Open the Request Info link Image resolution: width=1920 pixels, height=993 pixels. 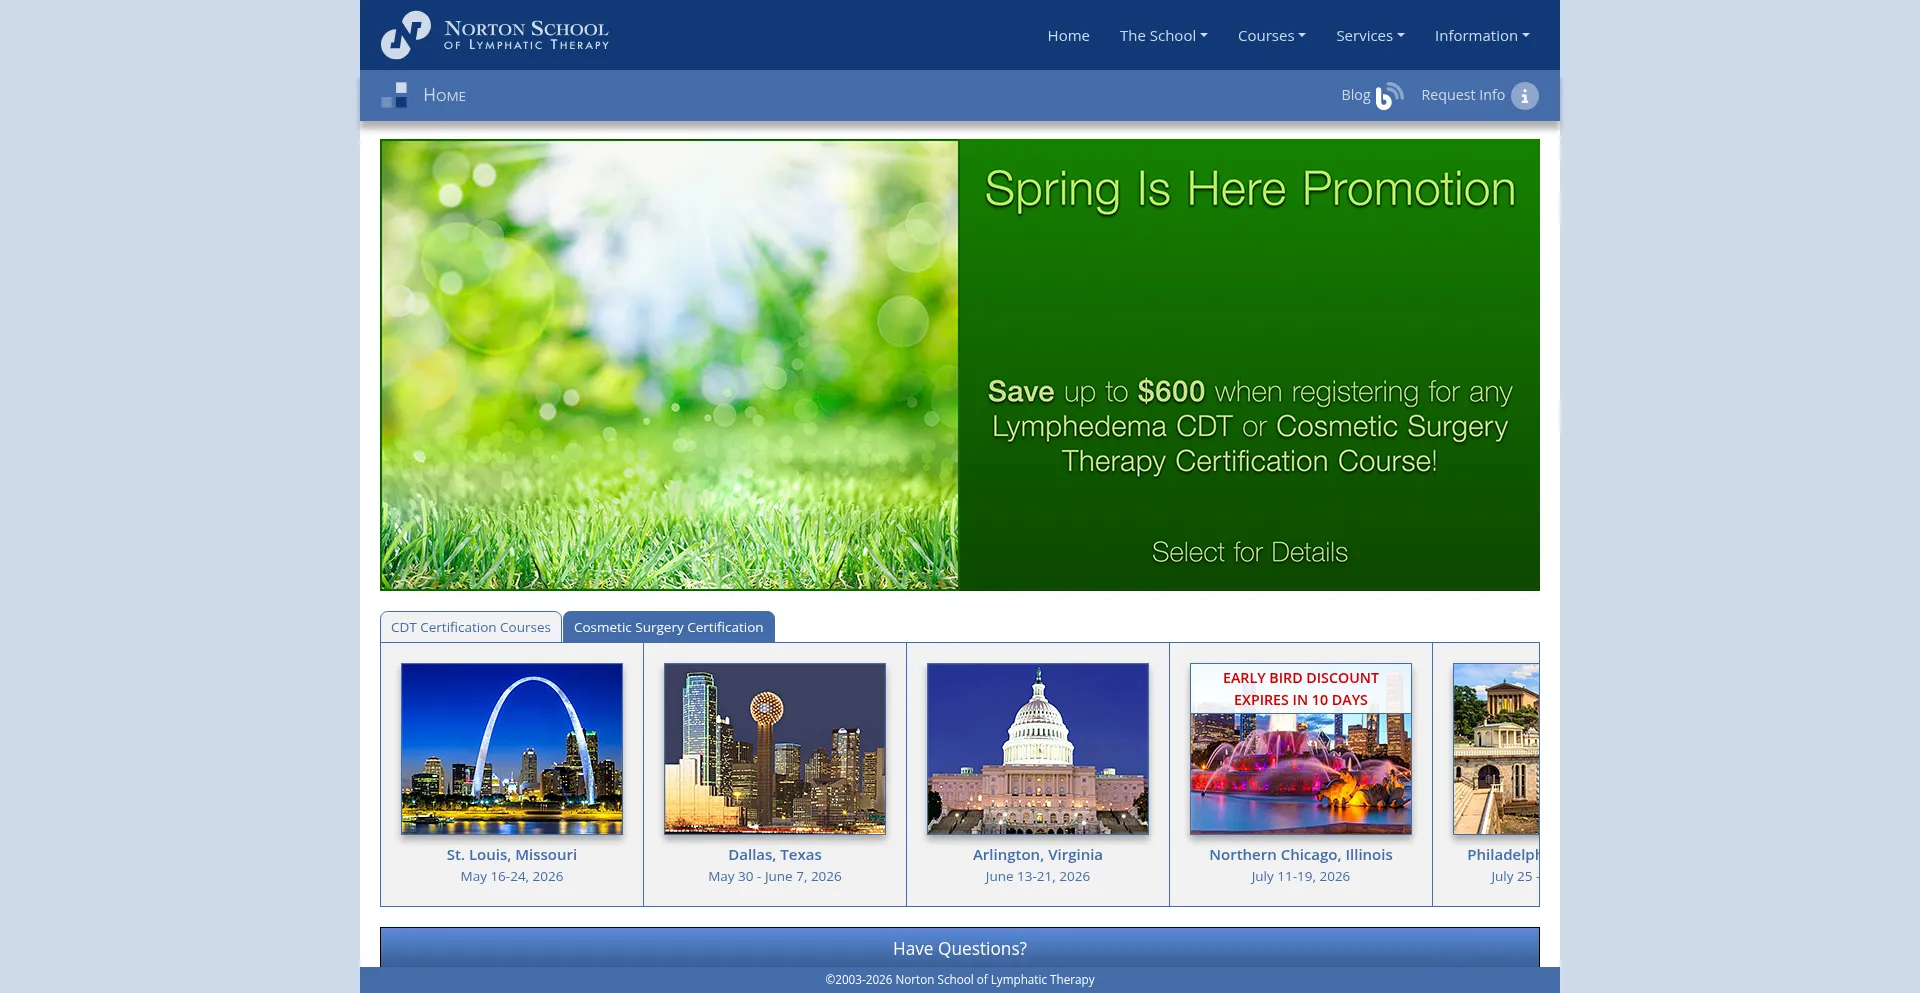1462,95
